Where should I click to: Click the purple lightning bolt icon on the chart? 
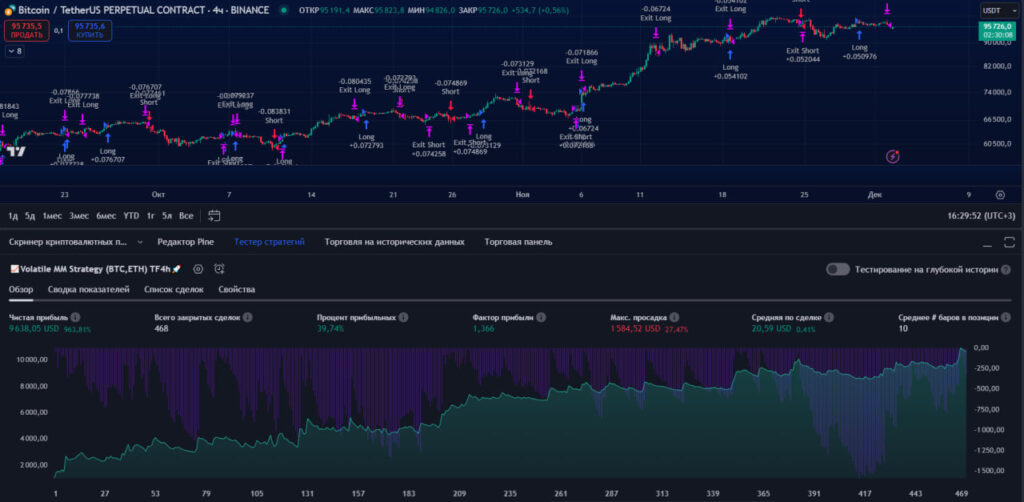[893, 157]
